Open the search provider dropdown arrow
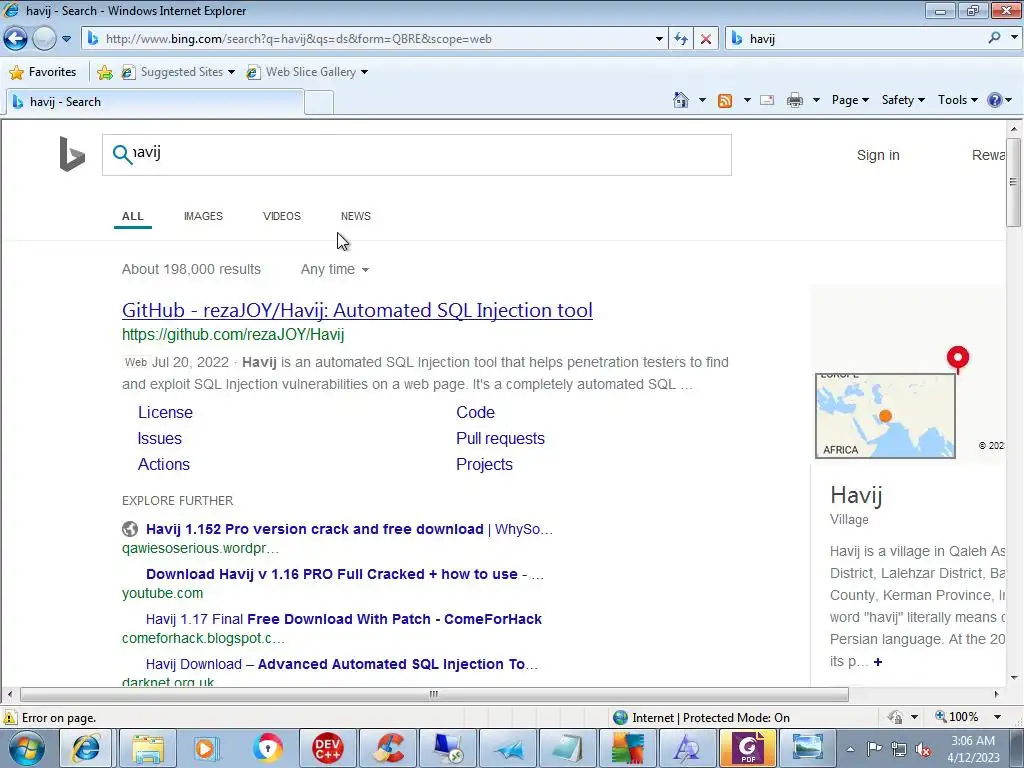The width and height of the screenshot is (1024, 768). (x=1014, y=38)
